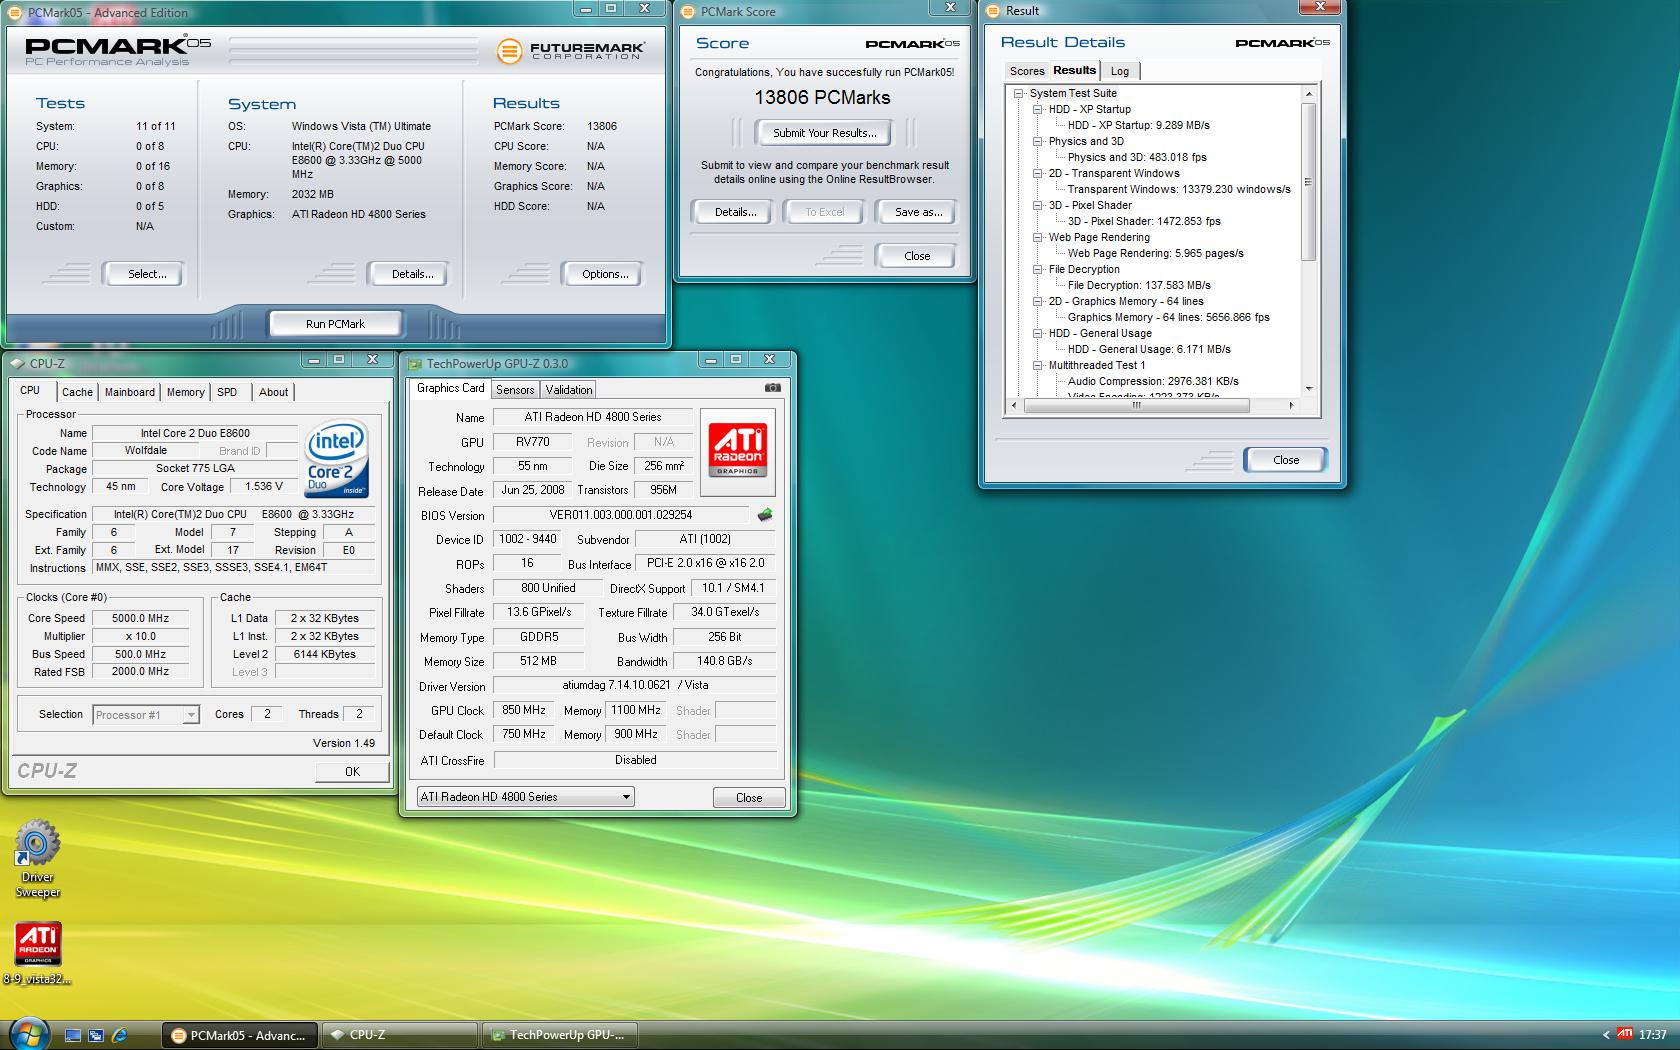Launch Internet Explorer from quick launch

pyautogui.click(x=119, y=1035)
